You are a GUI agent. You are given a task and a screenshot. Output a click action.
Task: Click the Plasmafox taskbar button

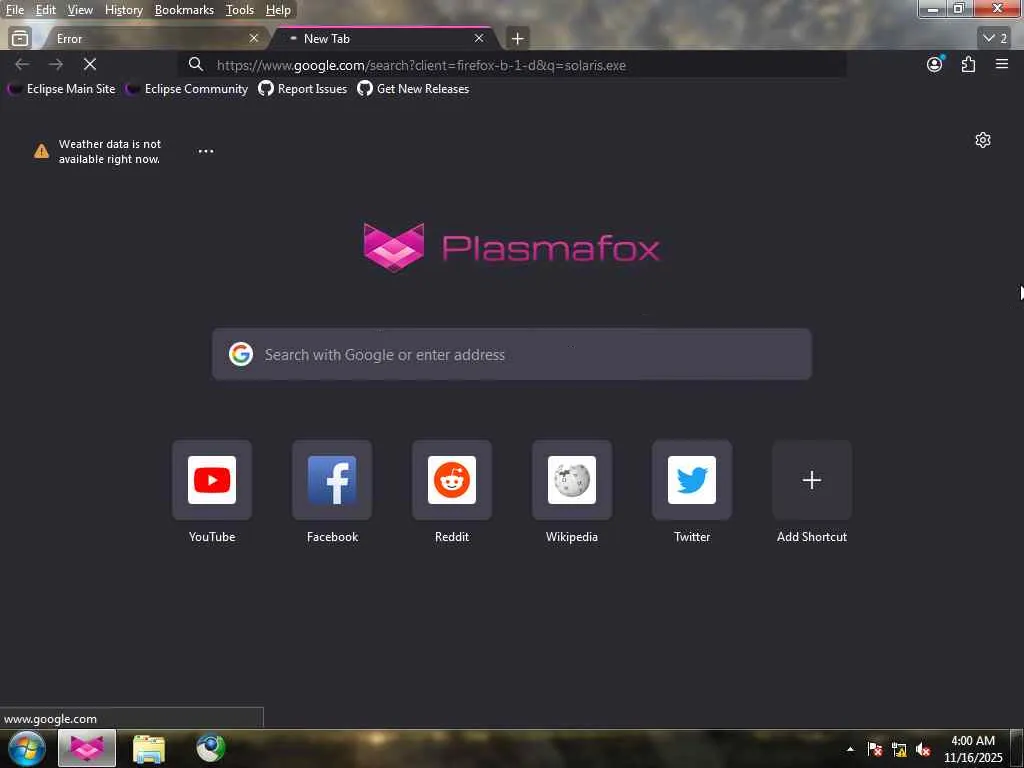click(x=87, y=748)
